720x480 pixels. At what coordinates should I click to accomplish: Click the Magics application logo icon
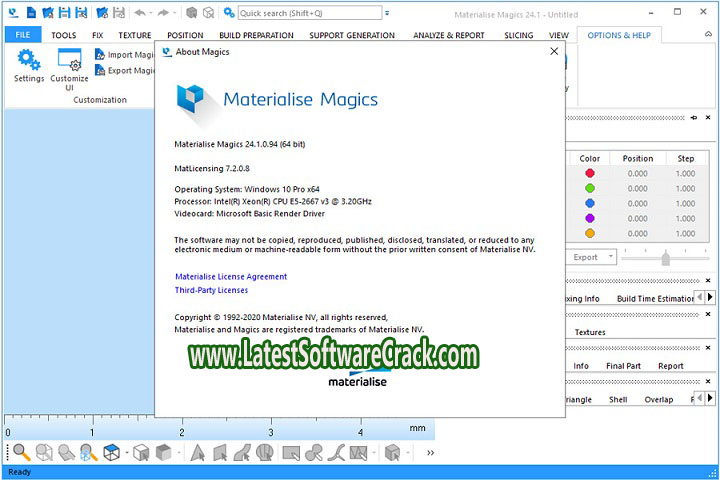(x=13, y=13)
